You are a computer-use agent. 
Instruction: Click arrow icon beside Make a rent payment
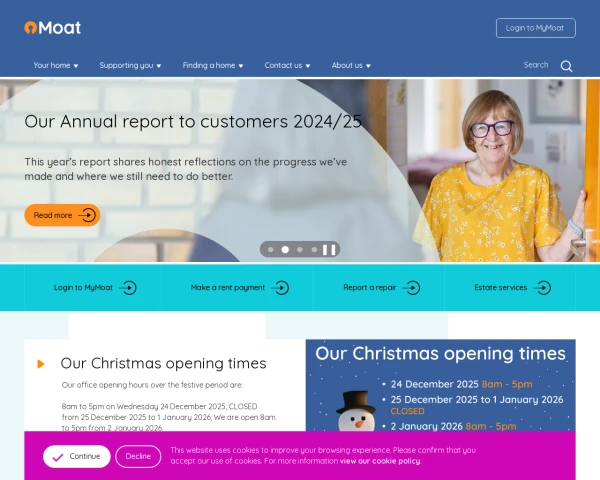pyautogui.click(x=280, y=287)
